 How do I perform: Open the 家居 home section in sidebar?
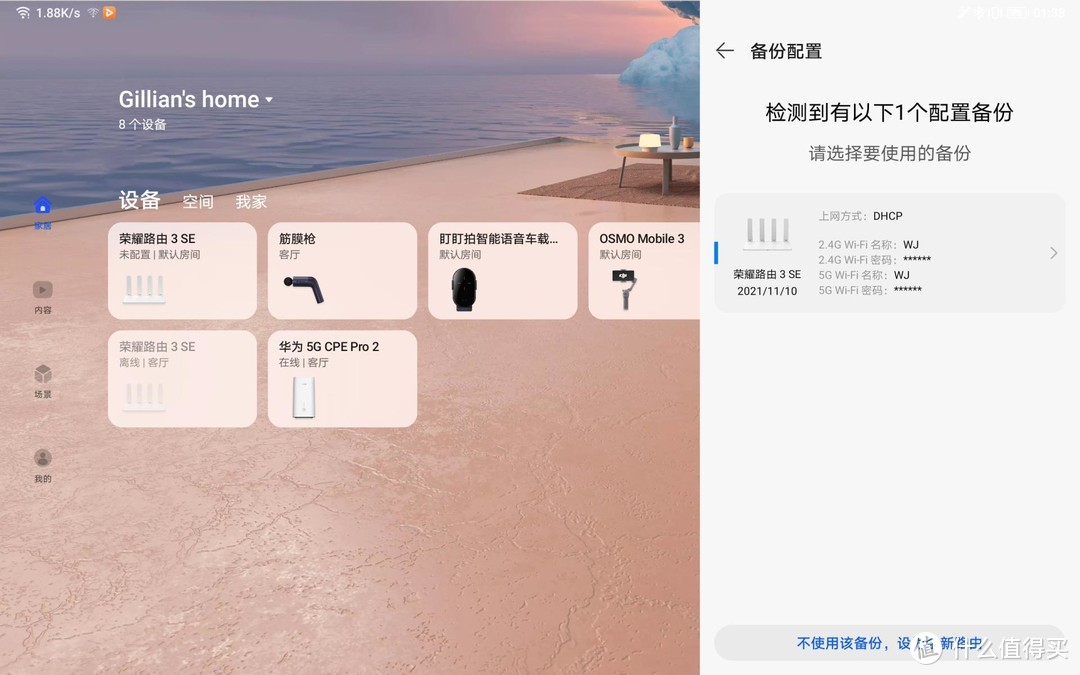click(x=43, y=212)
